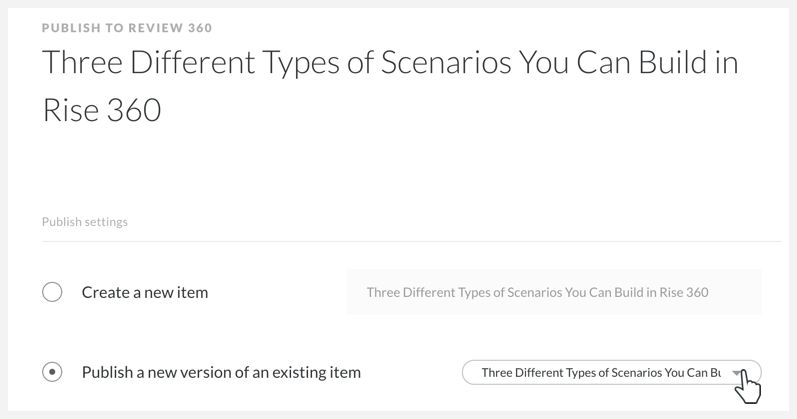This screenshot has width=797, height=419.
Task: Click 'Rise 360' in the heading's second line
Action: point(102,110)
